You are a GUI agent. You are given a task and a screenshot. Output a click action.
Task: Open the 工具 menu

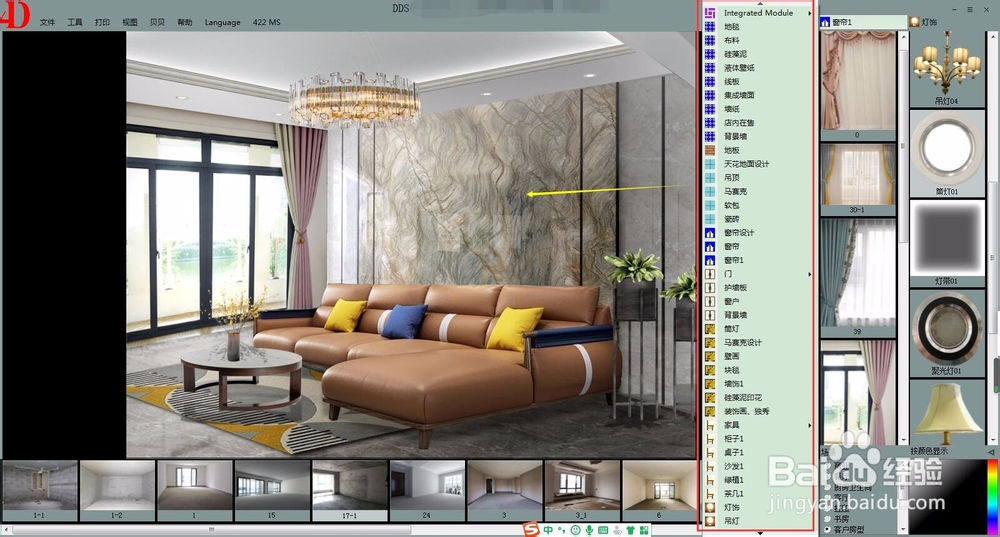[x=75, y=22]
